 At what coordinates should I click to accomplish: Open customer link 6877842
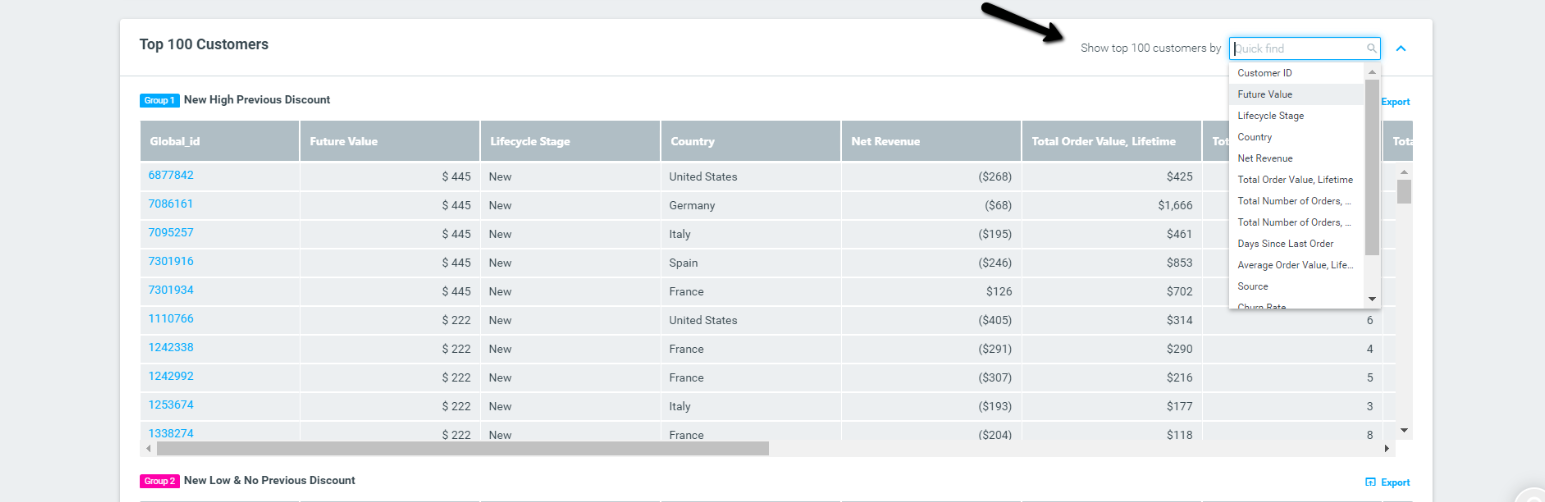coord(171,175)
